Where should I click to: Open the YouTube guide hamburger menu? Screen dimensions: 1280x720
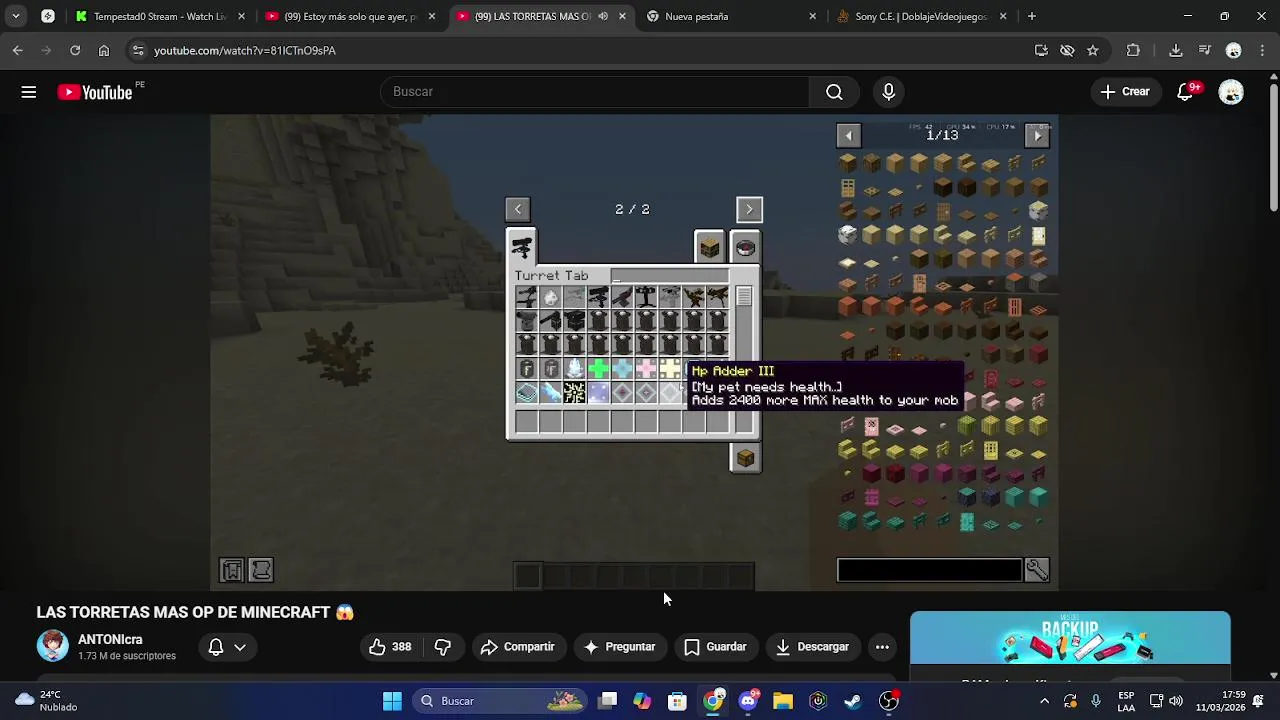coord(29,92)
